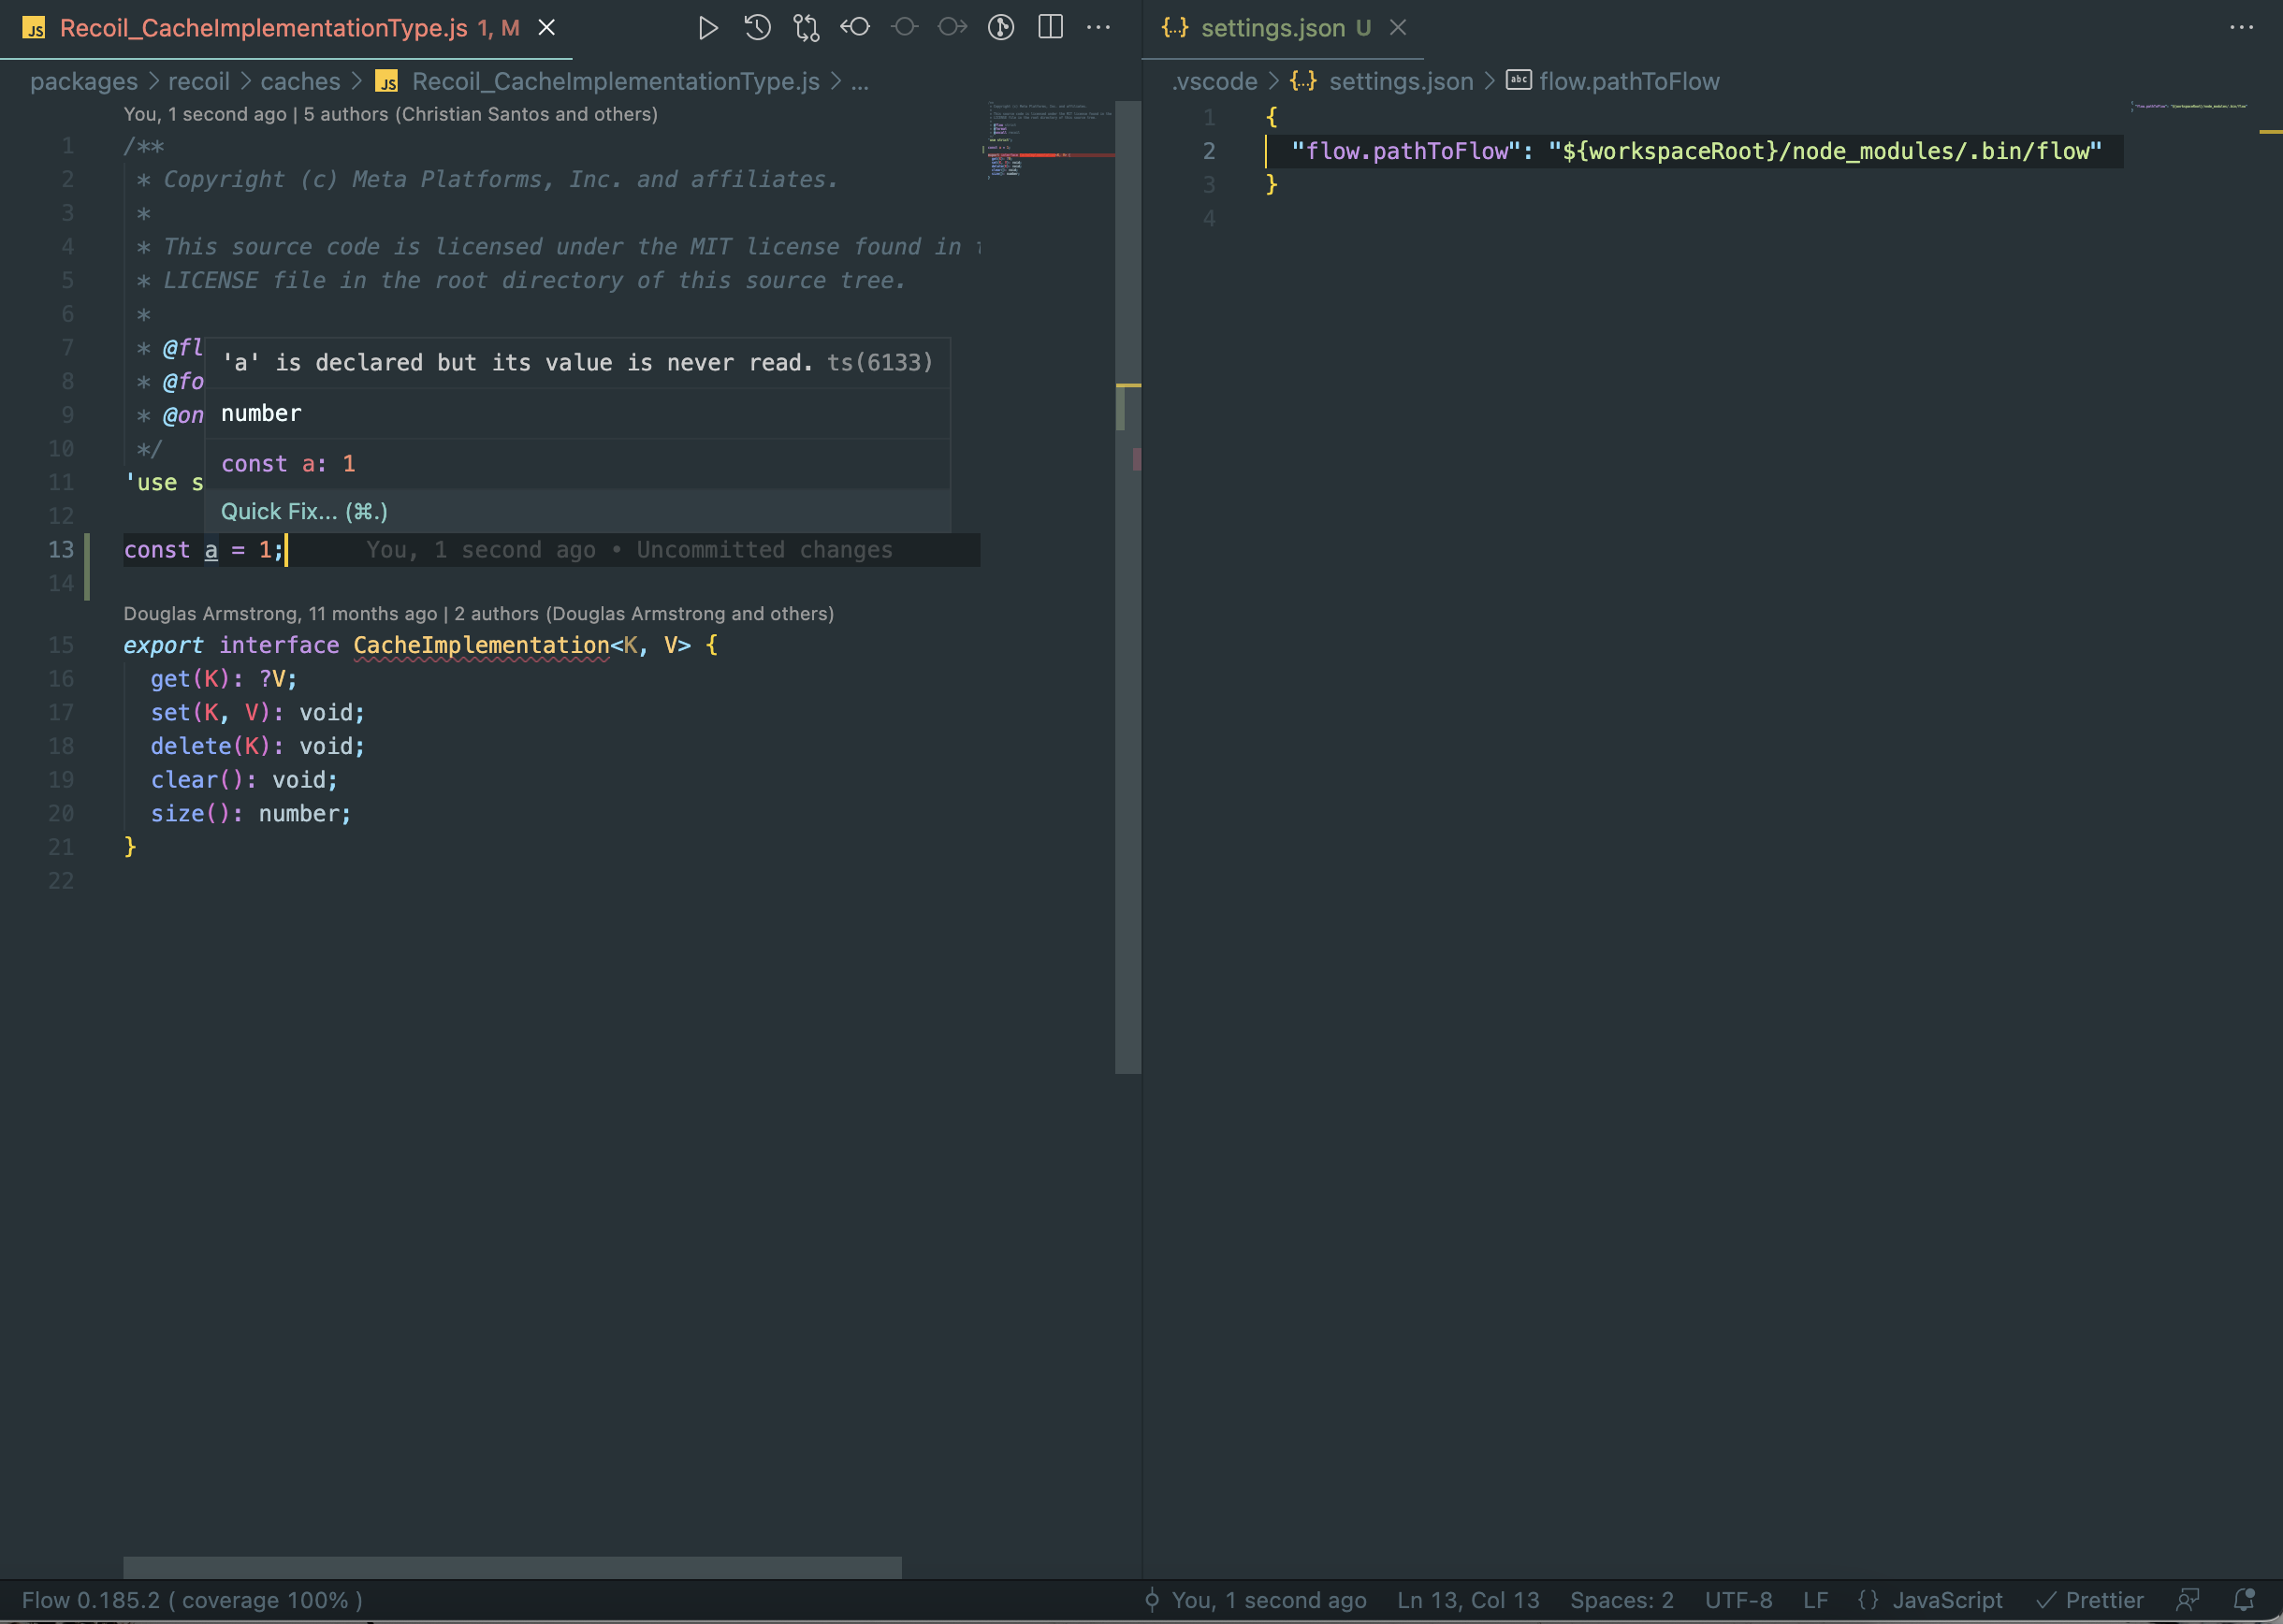Close the settings.json tab

click(1398, 28)
